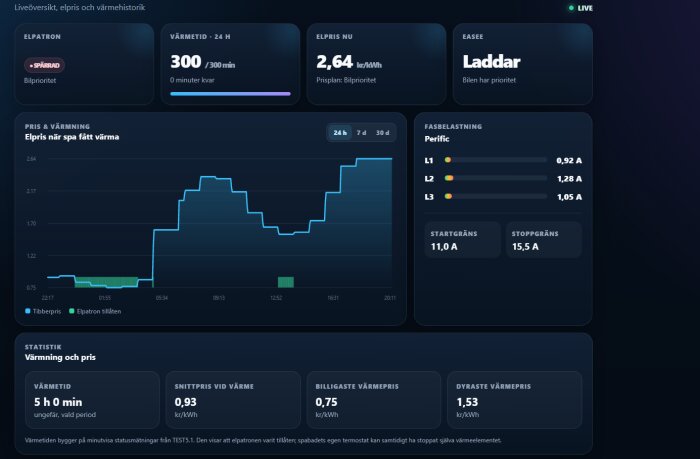This screenshot has width=700, height=459.
Task: Switch chart range to 7 d
Action: [361, 133]
